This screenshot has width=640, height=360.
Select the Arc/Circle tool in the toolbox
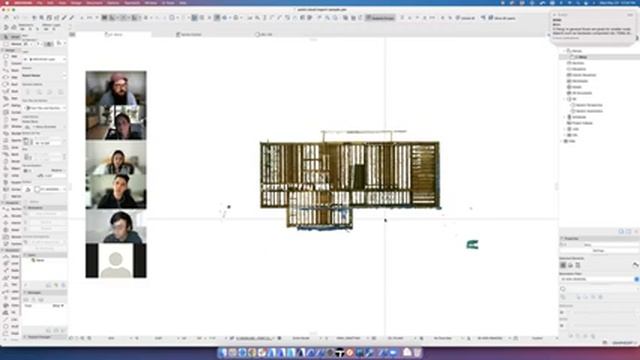point(11,327)
